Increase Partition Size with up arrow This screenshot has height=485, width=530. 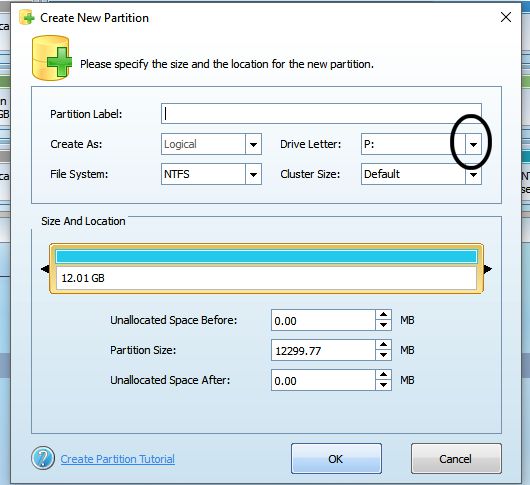click(x=383, y=344)
